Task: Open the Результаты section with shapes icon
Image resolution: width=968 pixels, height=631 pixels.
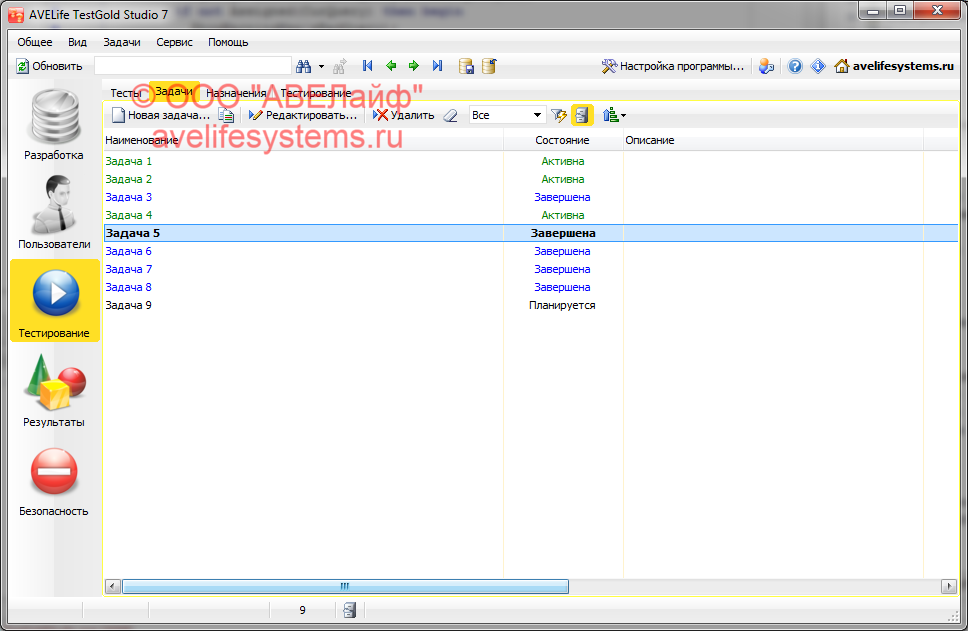Action: [54, 391]
